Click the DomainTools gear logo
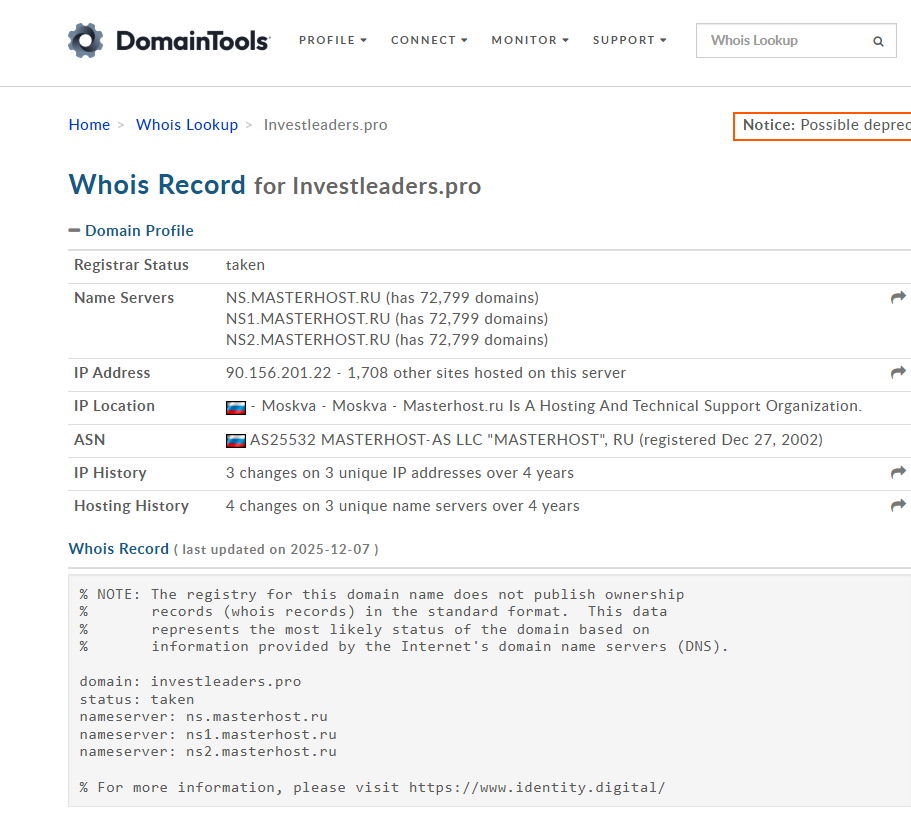Image resolution: width=911 pixels, height=827 pixels. [86, 40]
